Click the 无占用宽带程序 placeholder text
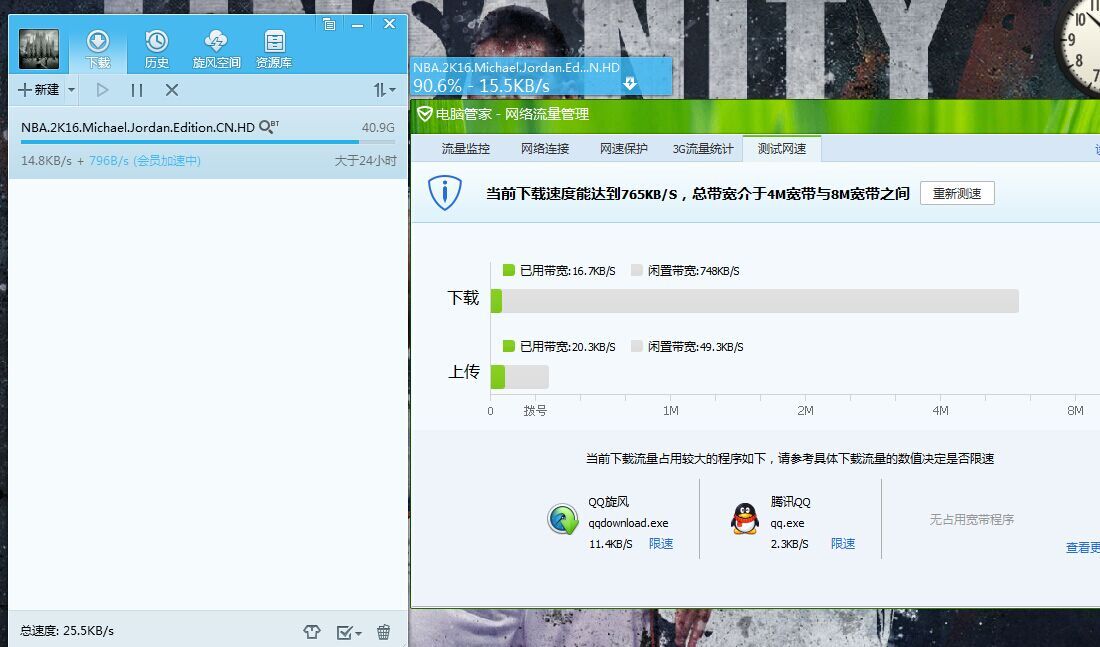Screen dimensions: 1100x647 972,519
